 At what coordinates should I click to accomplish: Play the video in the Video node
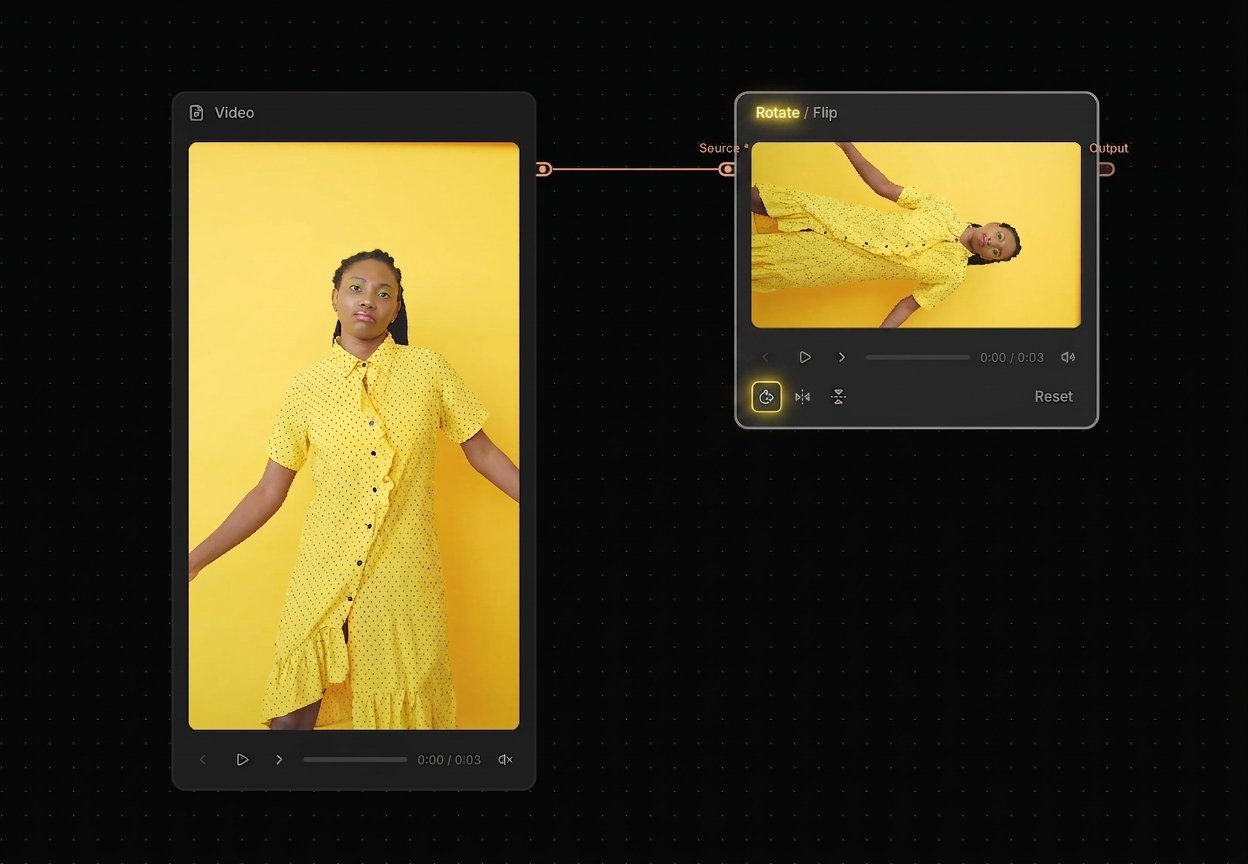tap(242, 760)
